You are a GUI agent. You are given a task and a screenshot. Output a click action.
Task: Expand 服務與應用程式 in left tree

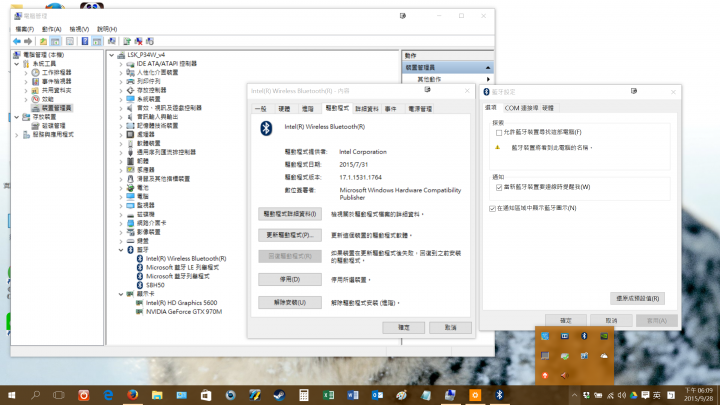[17, 135]
